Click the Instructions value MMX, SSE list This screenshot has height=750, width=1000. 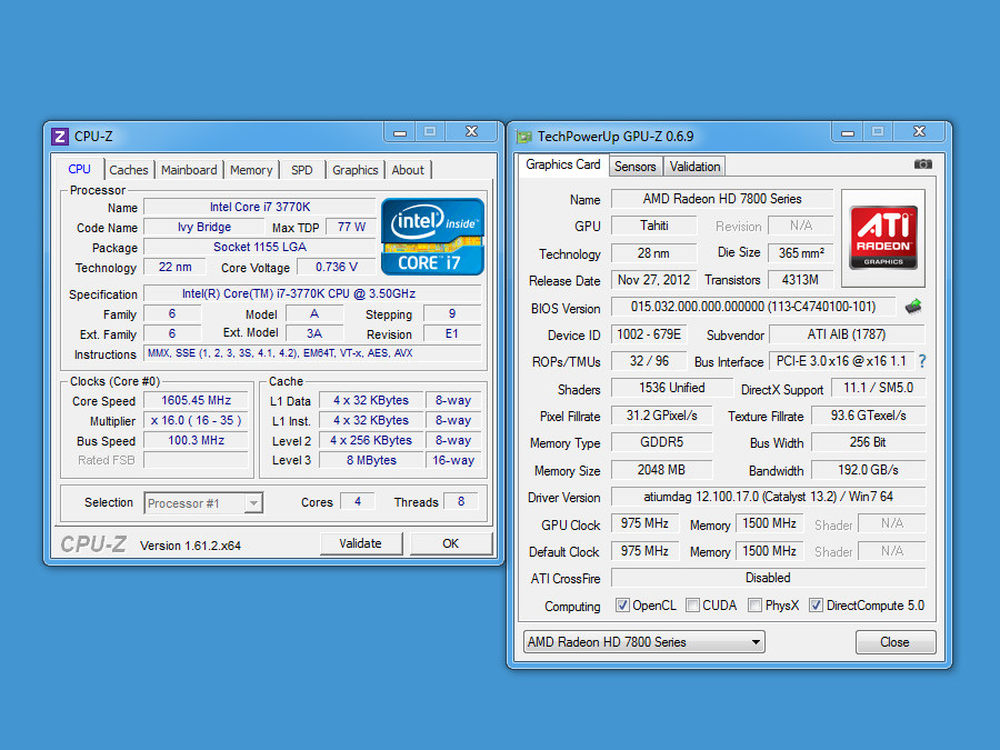(312, 353)
